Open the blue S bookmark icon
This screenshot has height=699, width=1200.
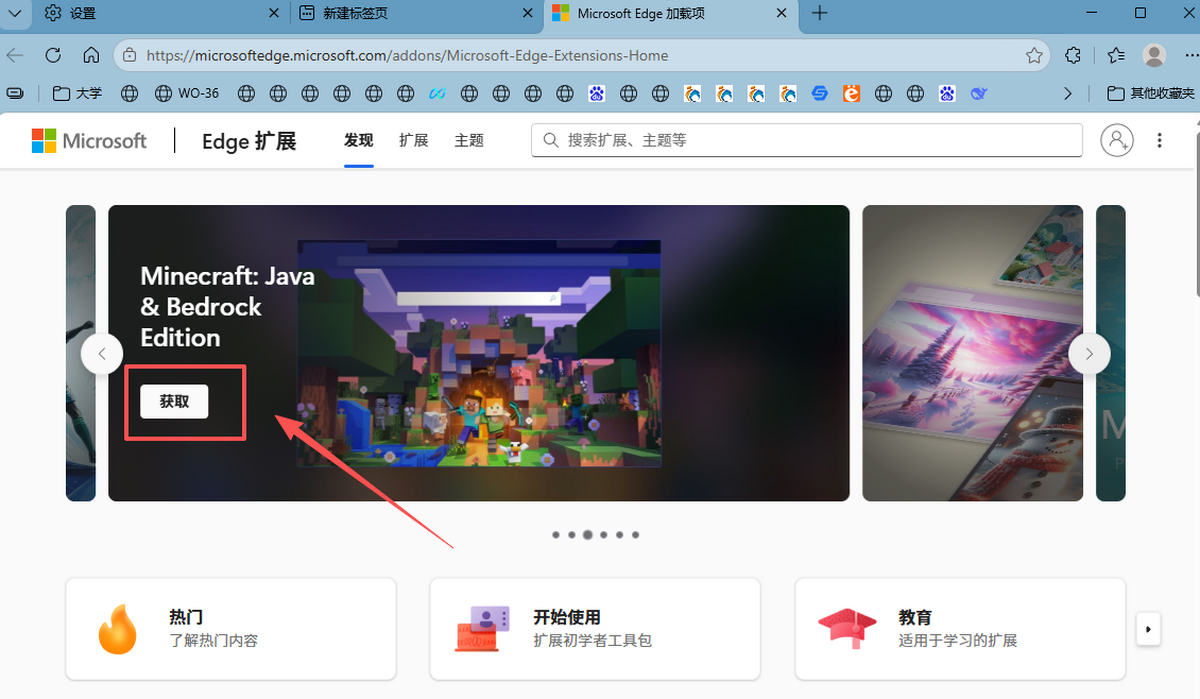820,93
